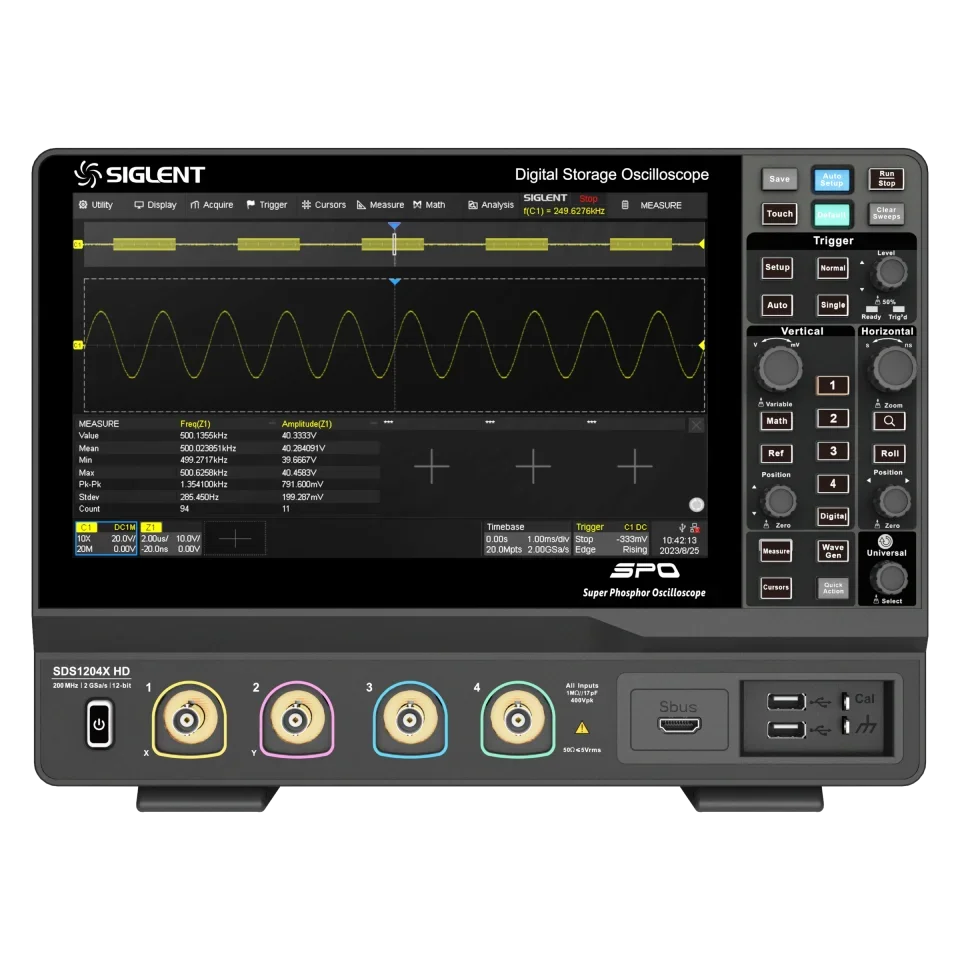Click the Horizontal timebase knob
This screenshot has height=960, width=960.
tap(894, 369)
